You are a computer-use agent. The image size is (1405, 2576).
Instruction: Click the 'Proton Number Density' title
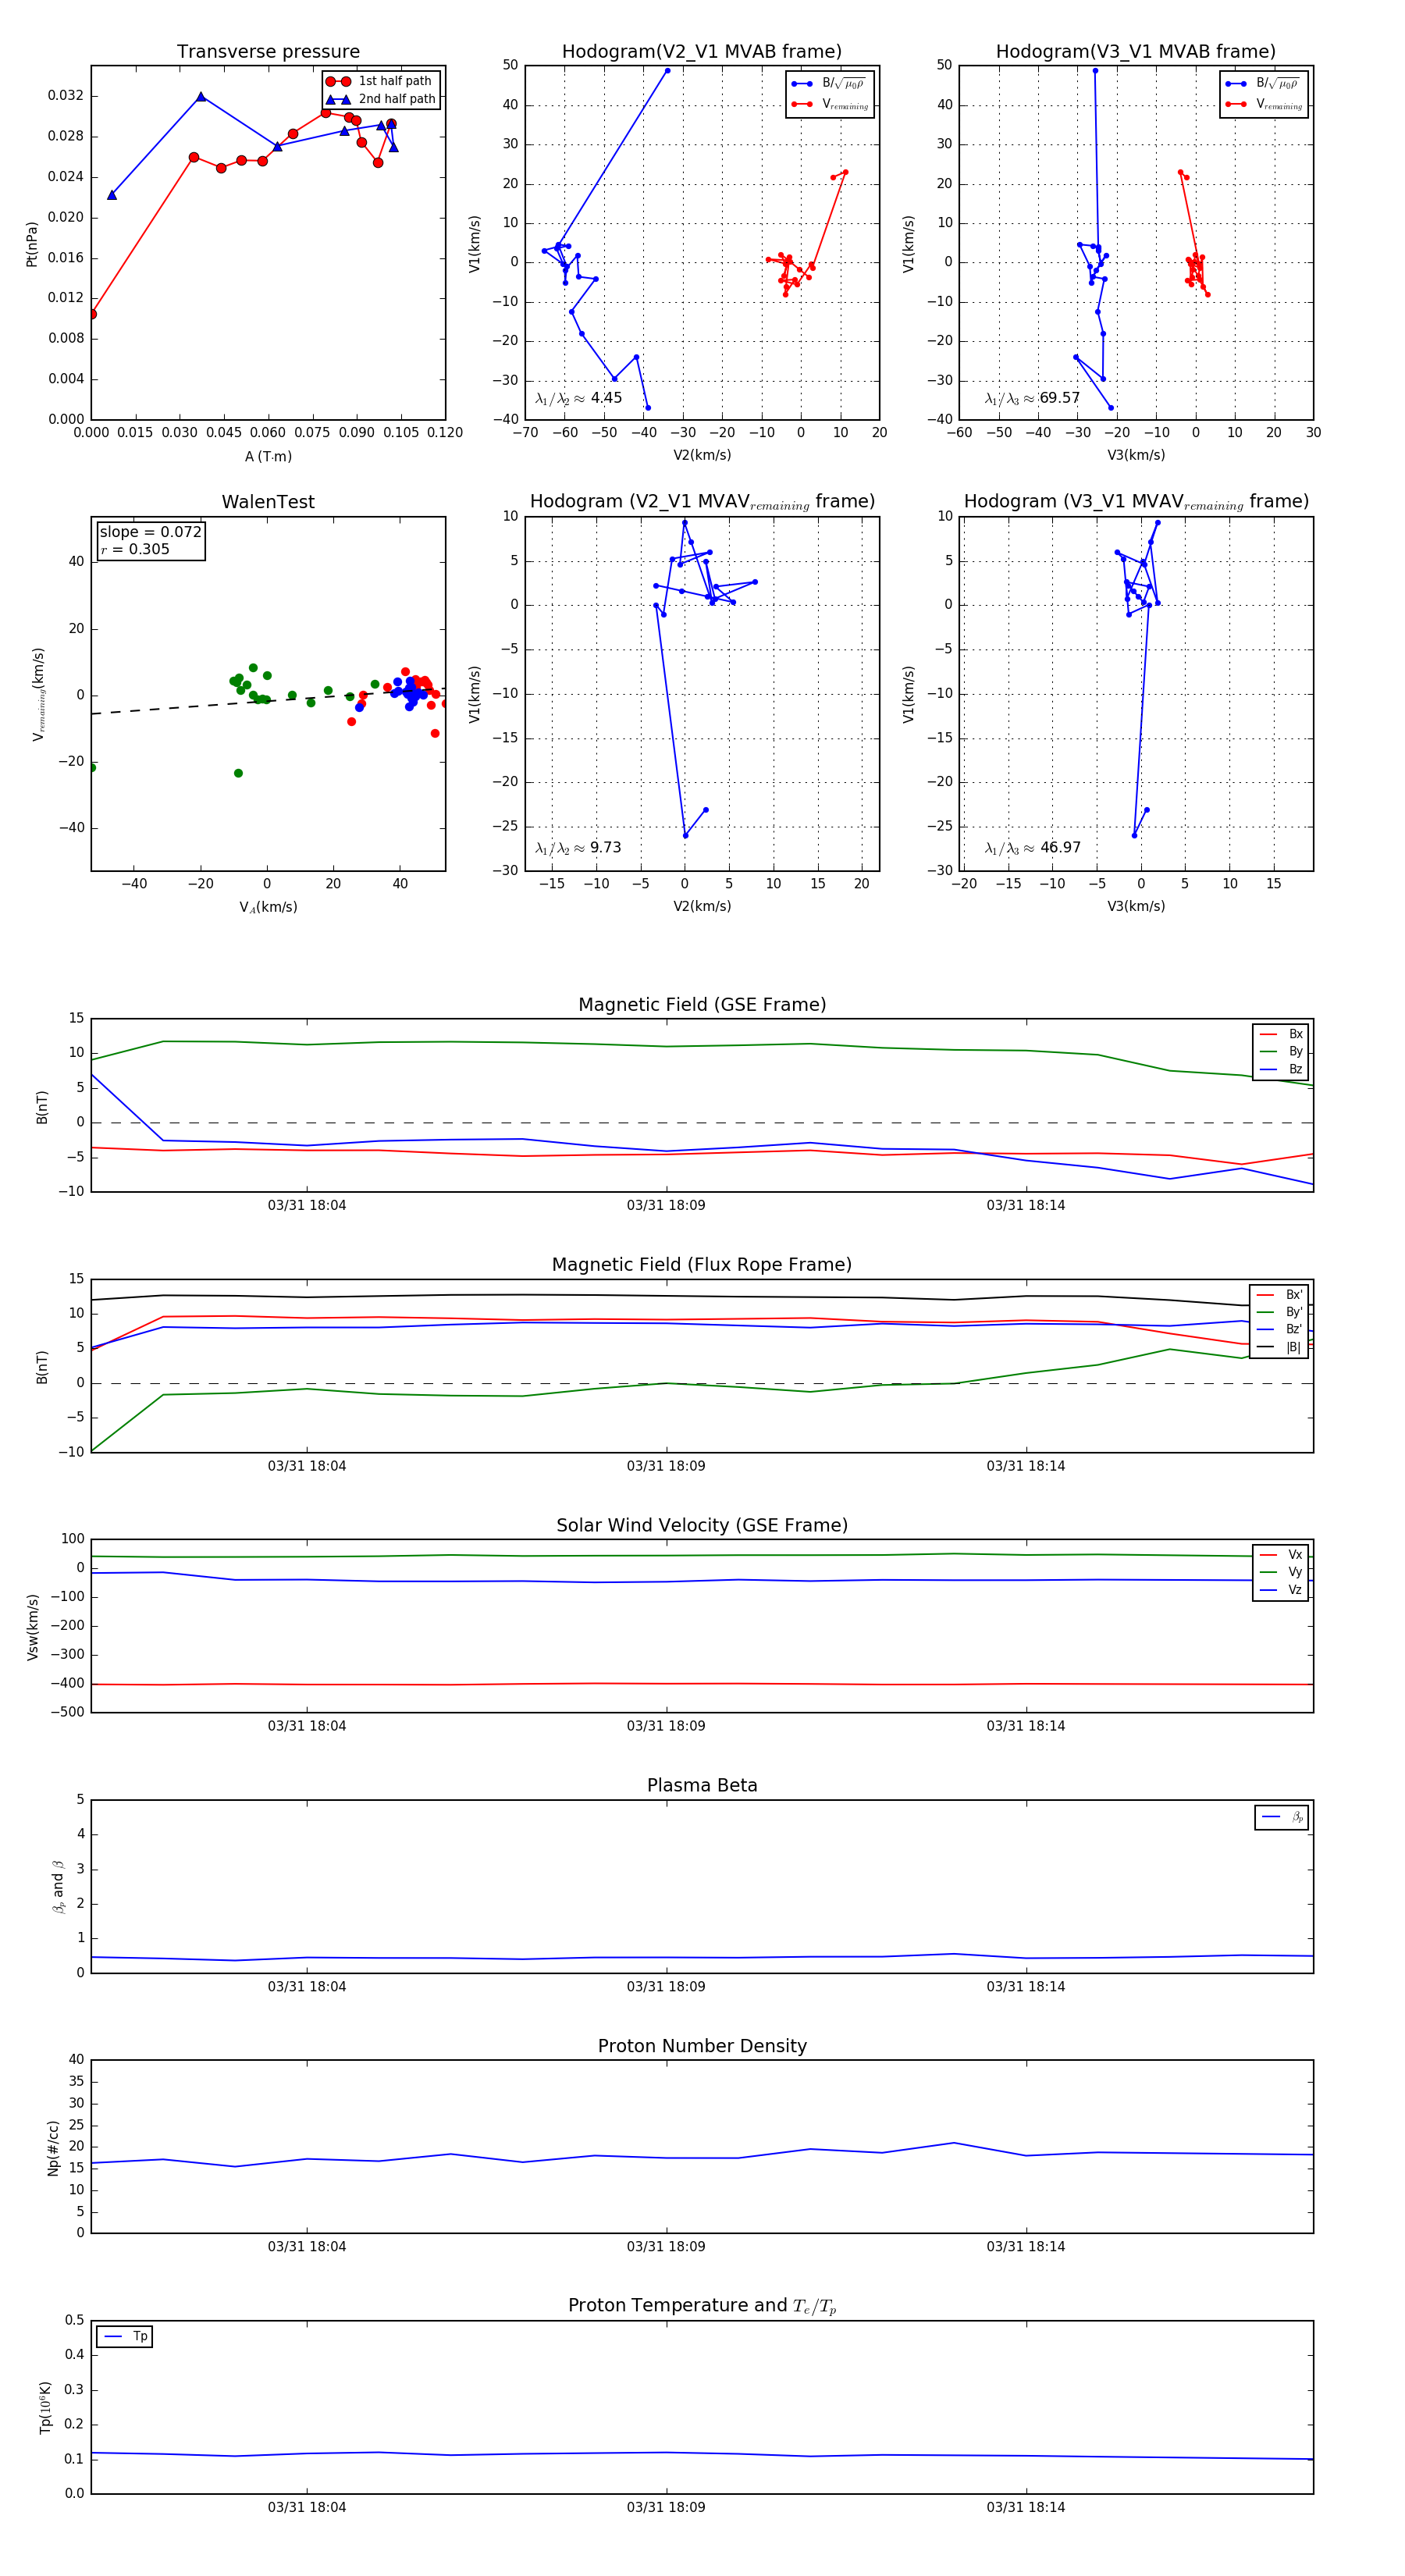coord(702,2046)
